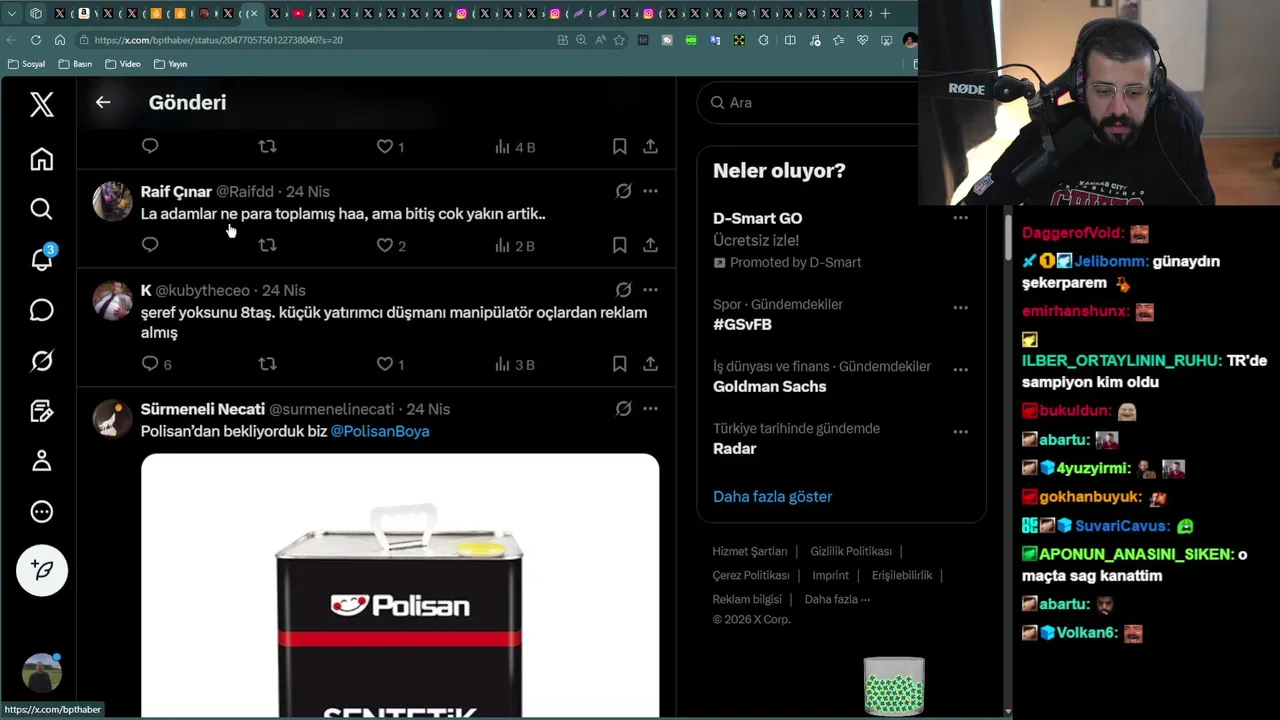Click the X logo in the sidebar
Screen dimensions: 1280x720
tap(41, 104)
